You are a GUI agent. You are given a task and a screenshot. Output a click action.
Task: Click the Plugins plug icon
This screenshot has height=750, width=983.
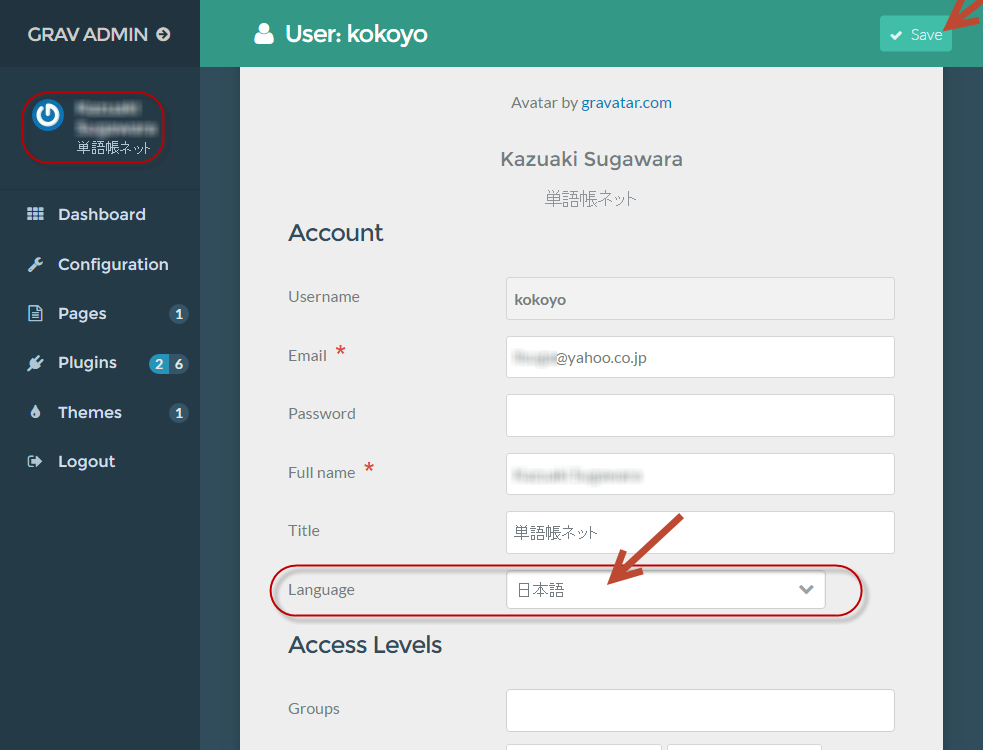(x=35, y=363)
